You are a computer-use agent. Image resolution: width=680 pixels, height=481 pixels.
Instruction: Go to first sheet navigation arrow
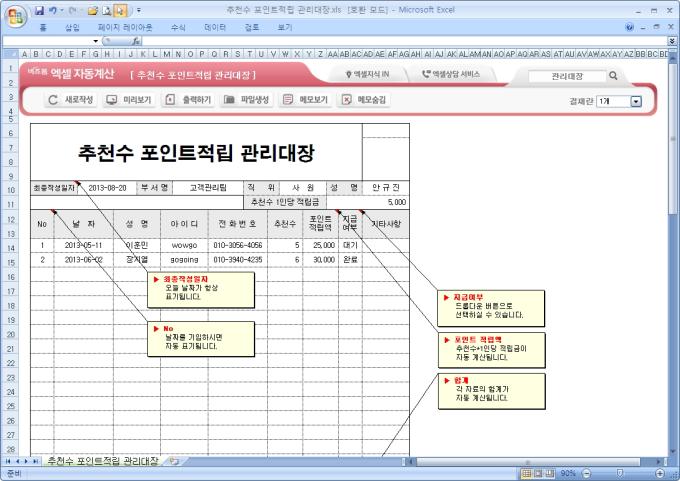tap(8, 461)
